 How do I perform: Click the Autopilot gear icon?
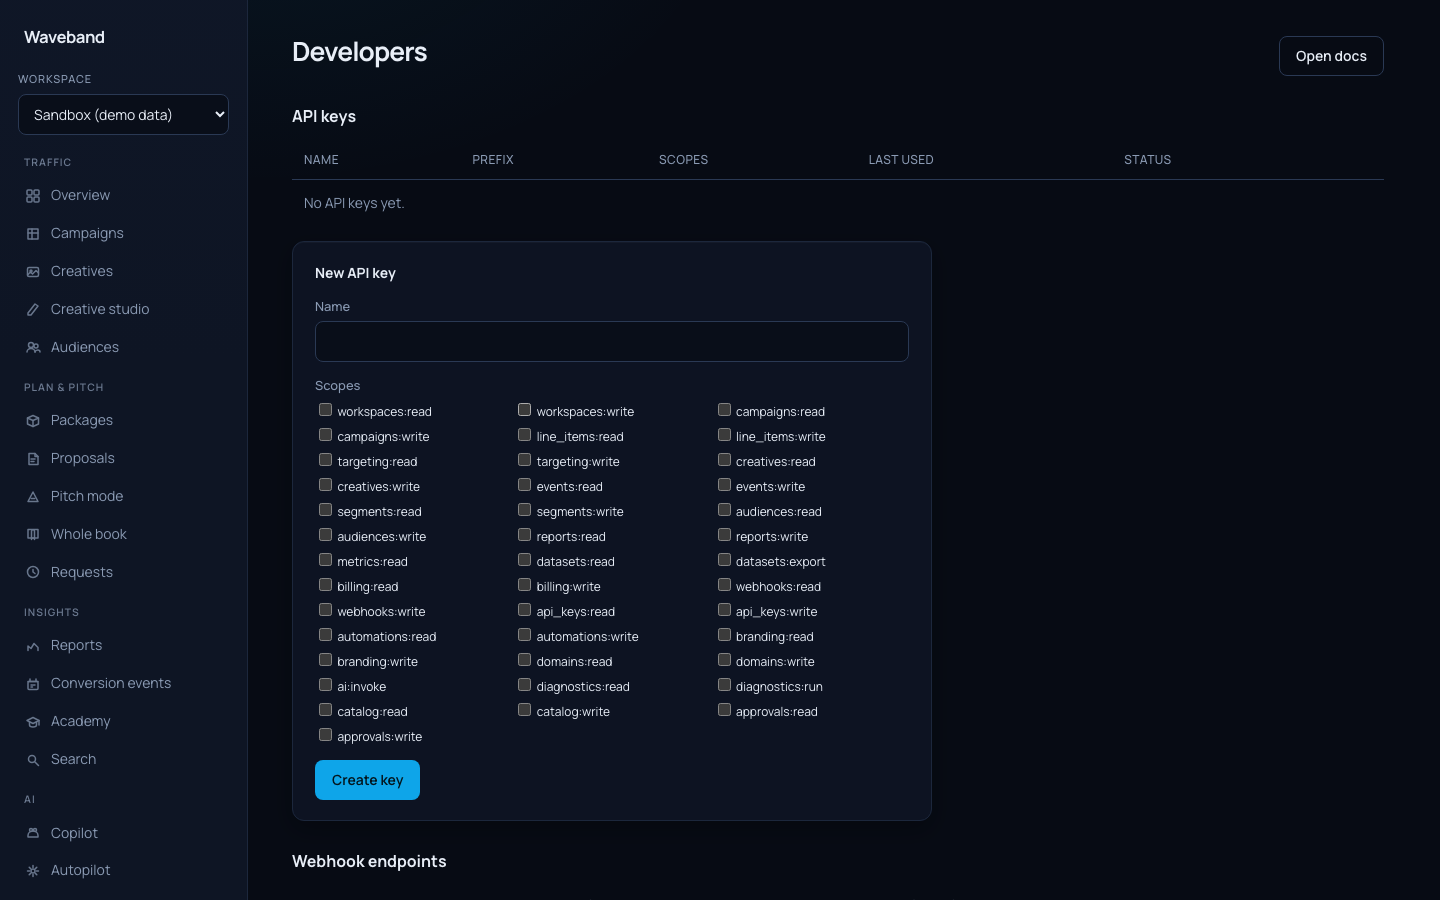pyautogui.click(x=33, y=871)
